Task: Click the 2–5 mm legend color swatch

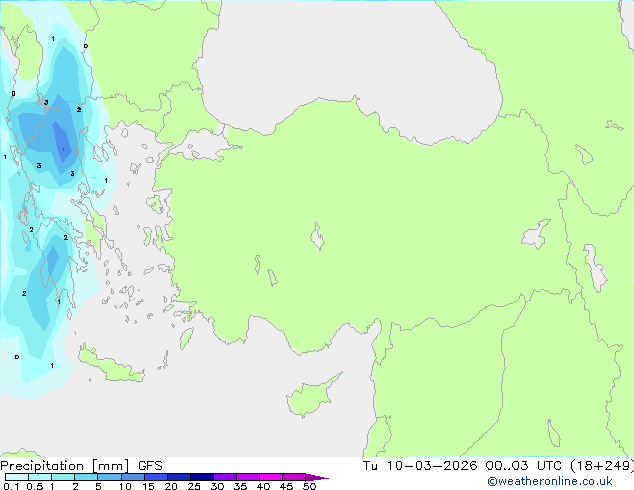Action: tap(86, 477)
